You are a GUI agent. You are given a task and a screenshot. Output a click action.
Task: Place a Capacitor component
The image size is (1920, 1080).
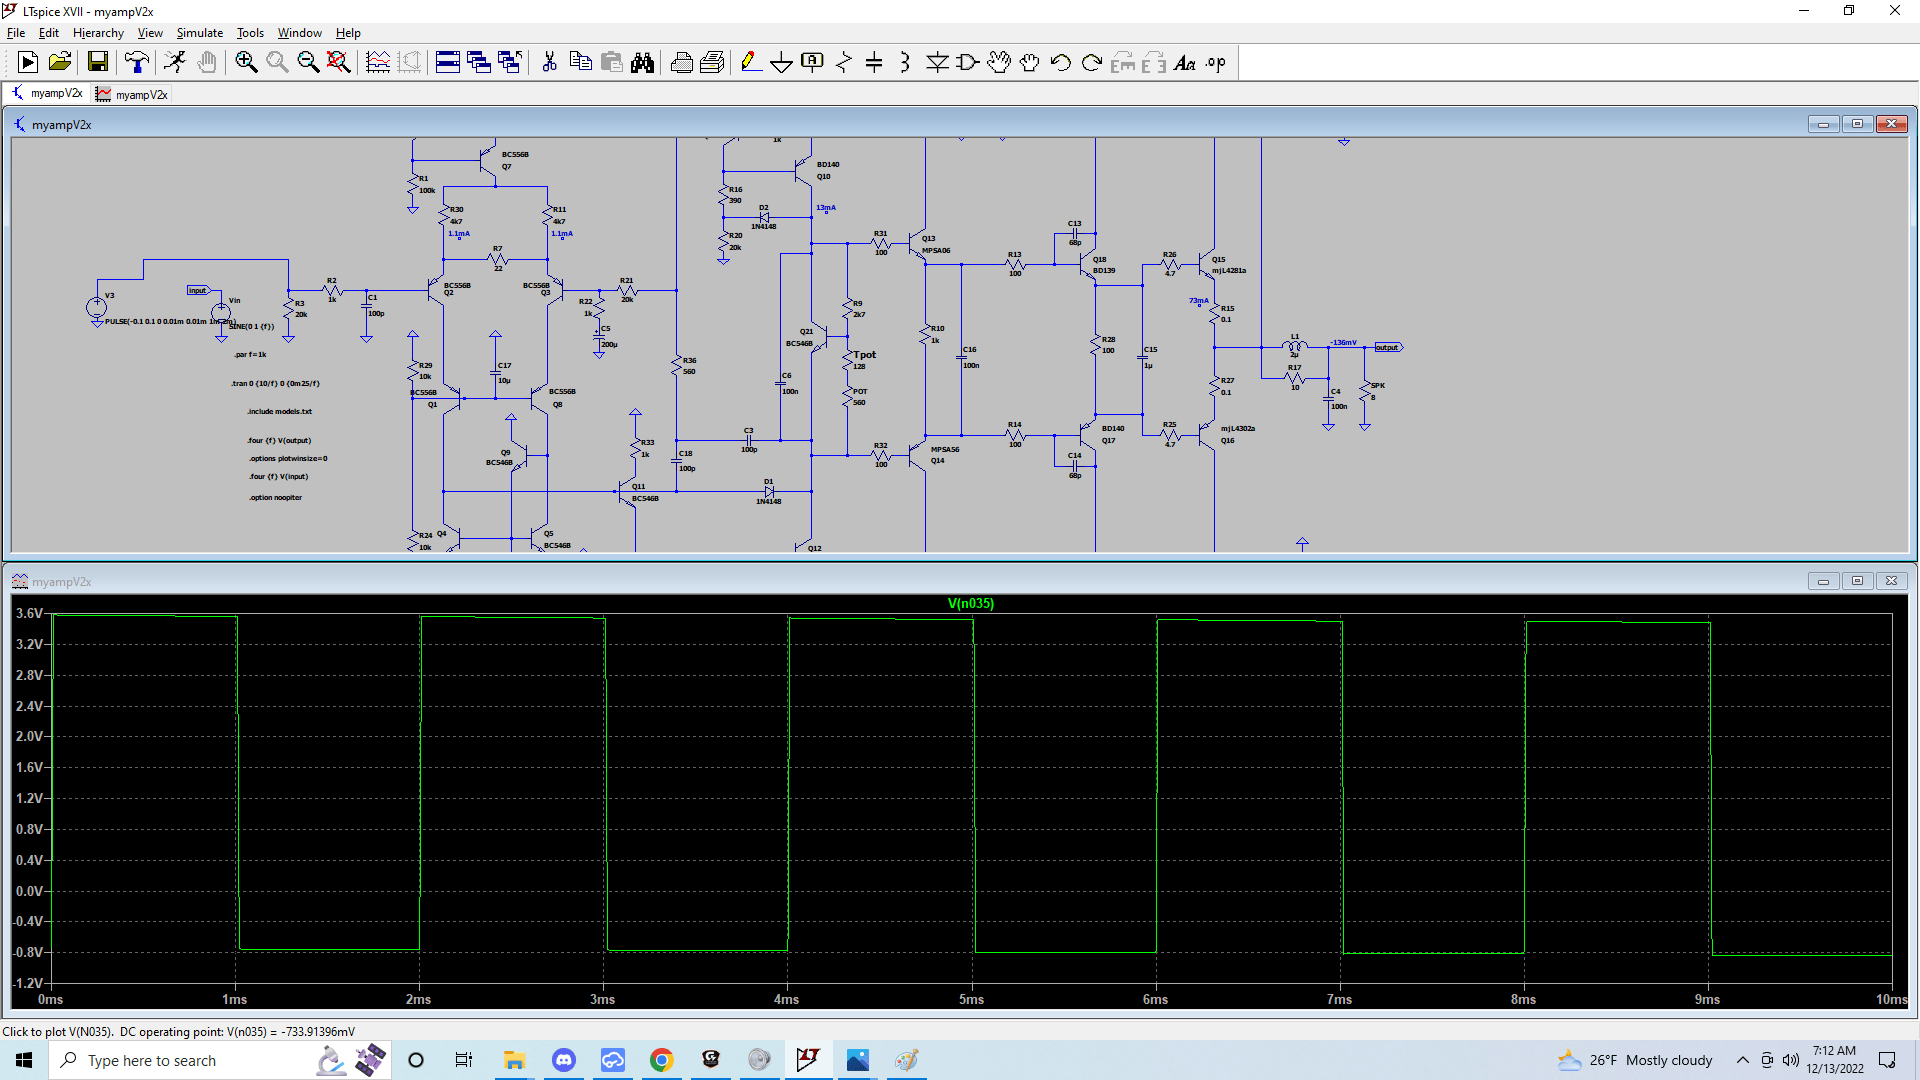click(874, 63)
